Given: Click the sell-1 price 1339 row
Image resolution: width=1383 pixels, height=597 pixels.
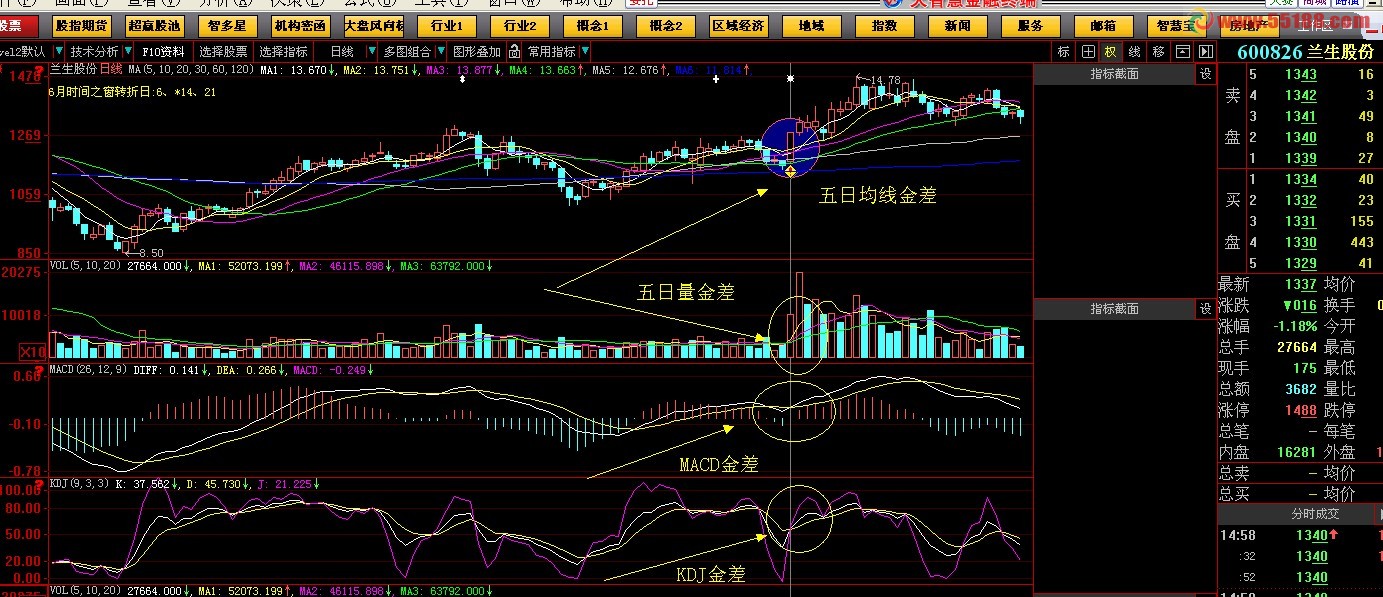Looking at the screenshot, I should pos(1312,158).
